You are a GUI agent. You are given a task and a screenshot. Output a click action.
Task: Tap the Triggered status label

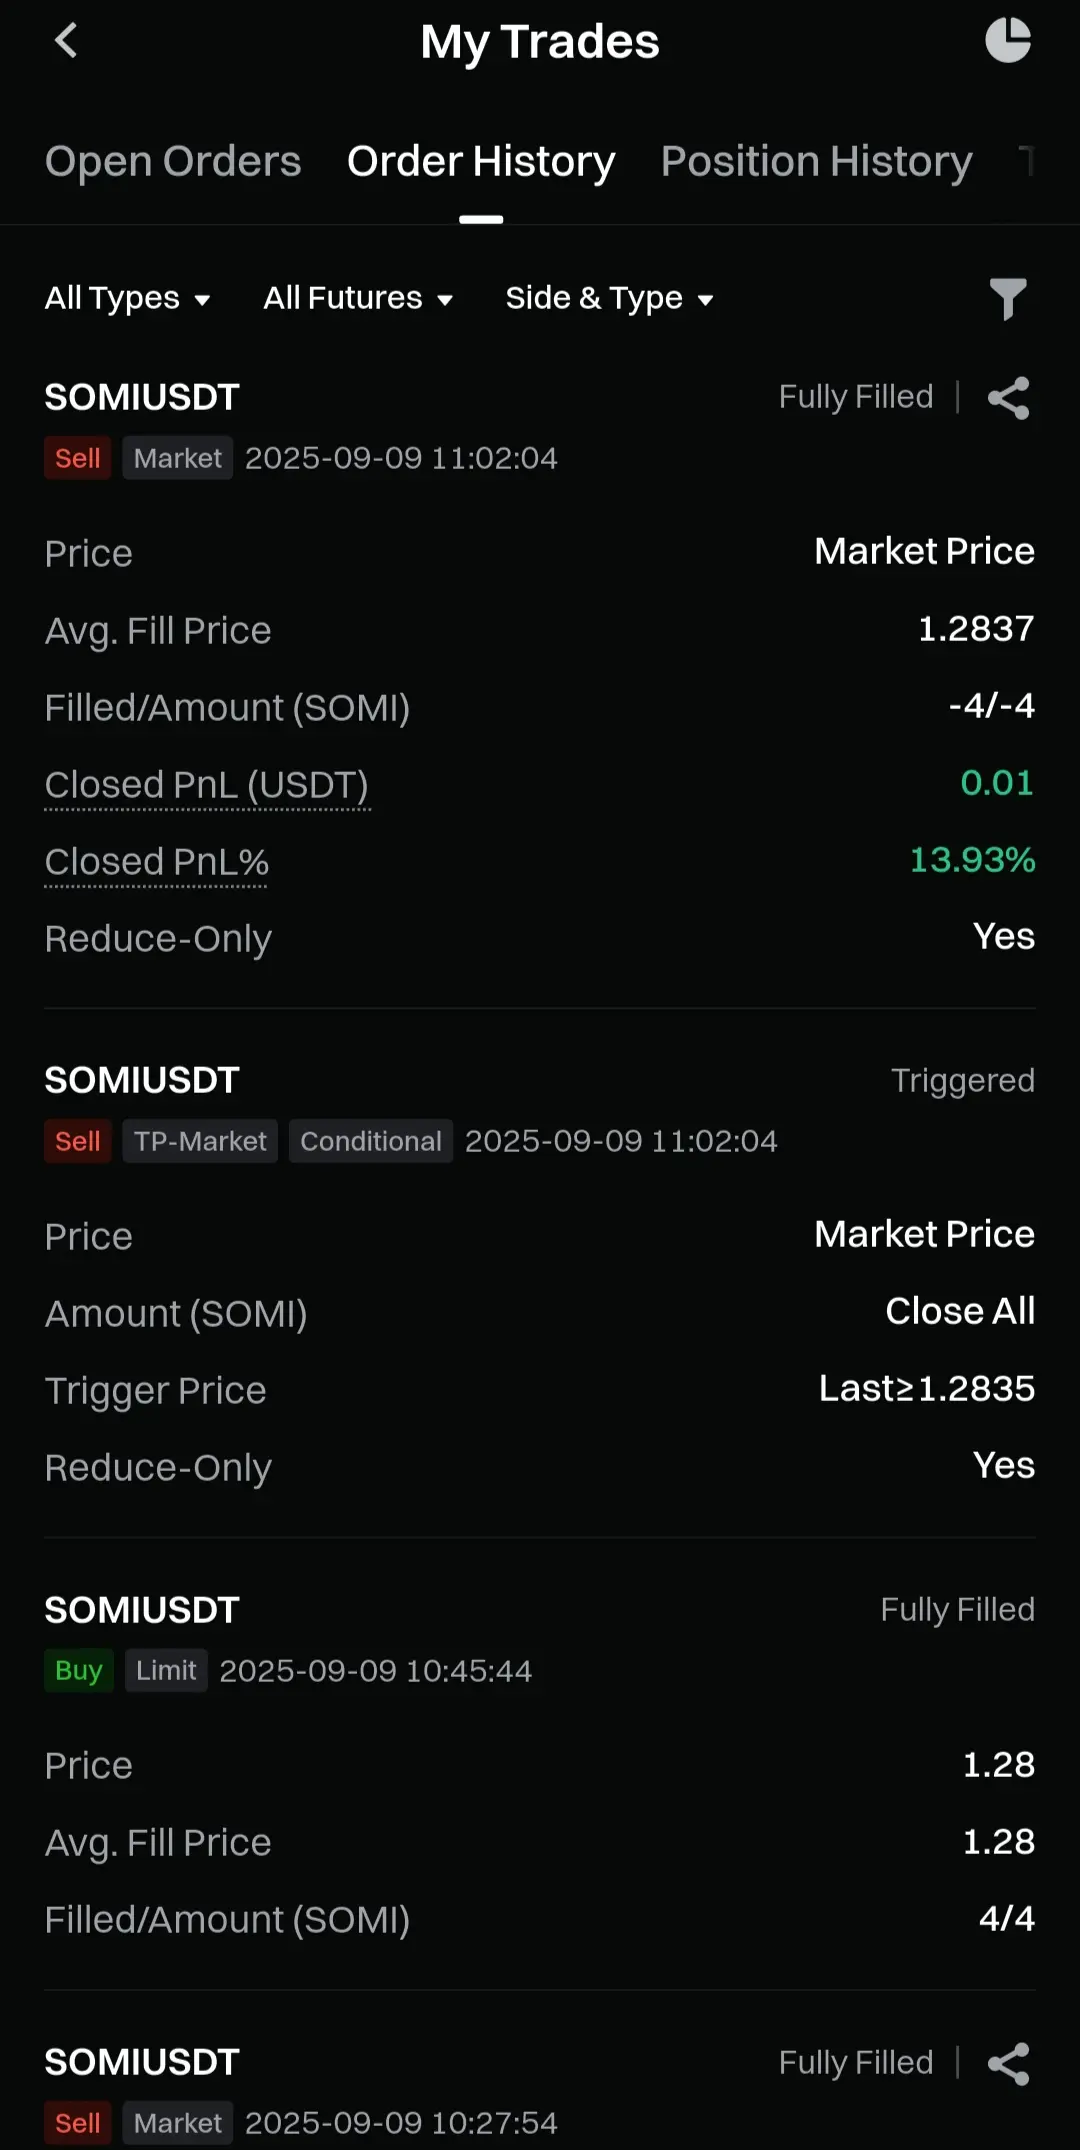(962, 1080)
